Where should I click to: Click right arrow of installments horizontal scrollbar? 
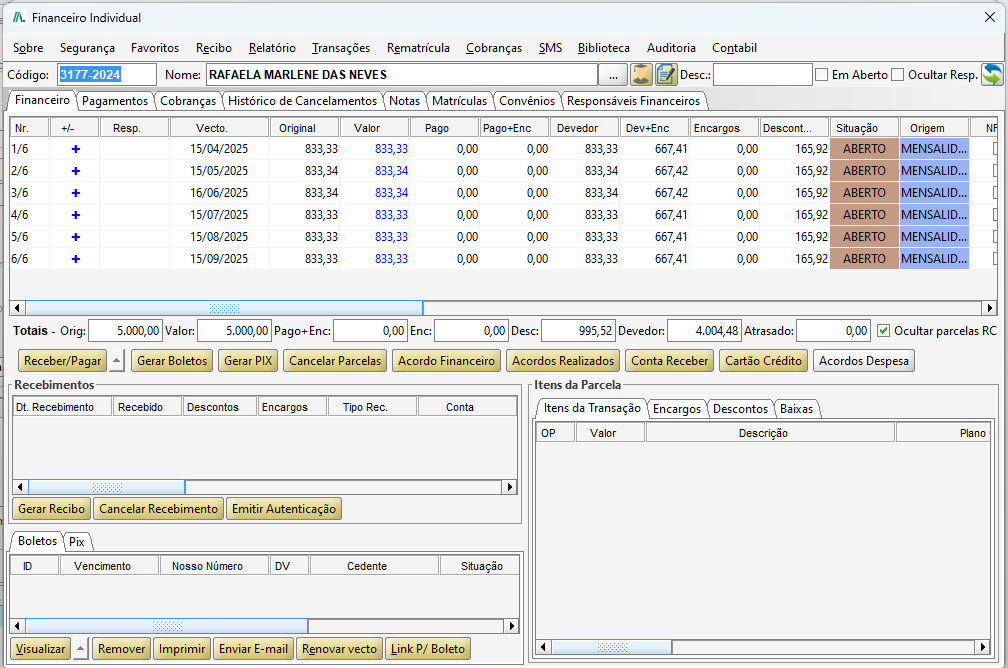pos(990,308)
